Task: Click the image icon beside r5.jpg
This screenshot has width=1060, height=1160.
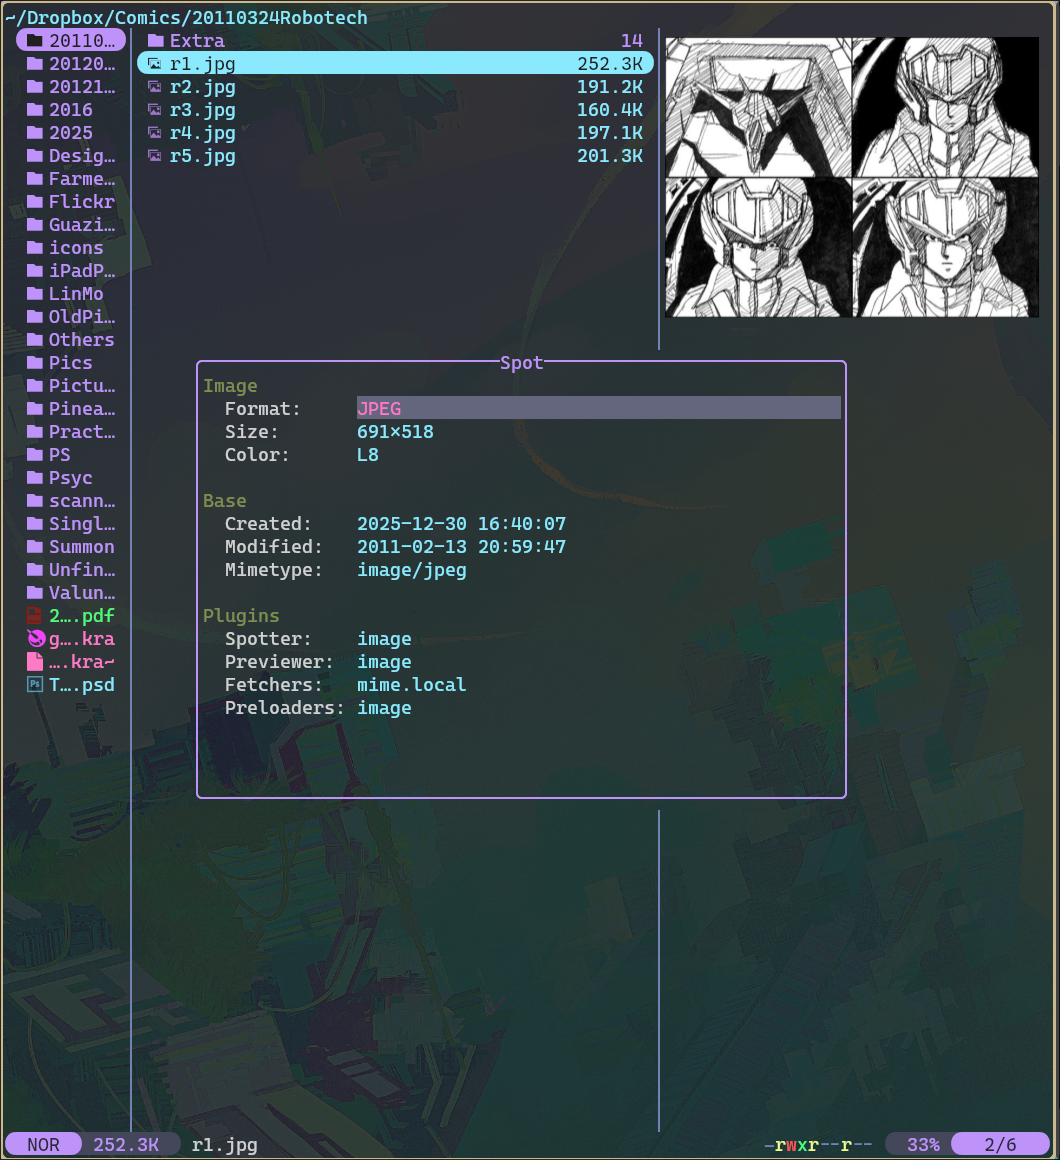Action: pos(155,156)
